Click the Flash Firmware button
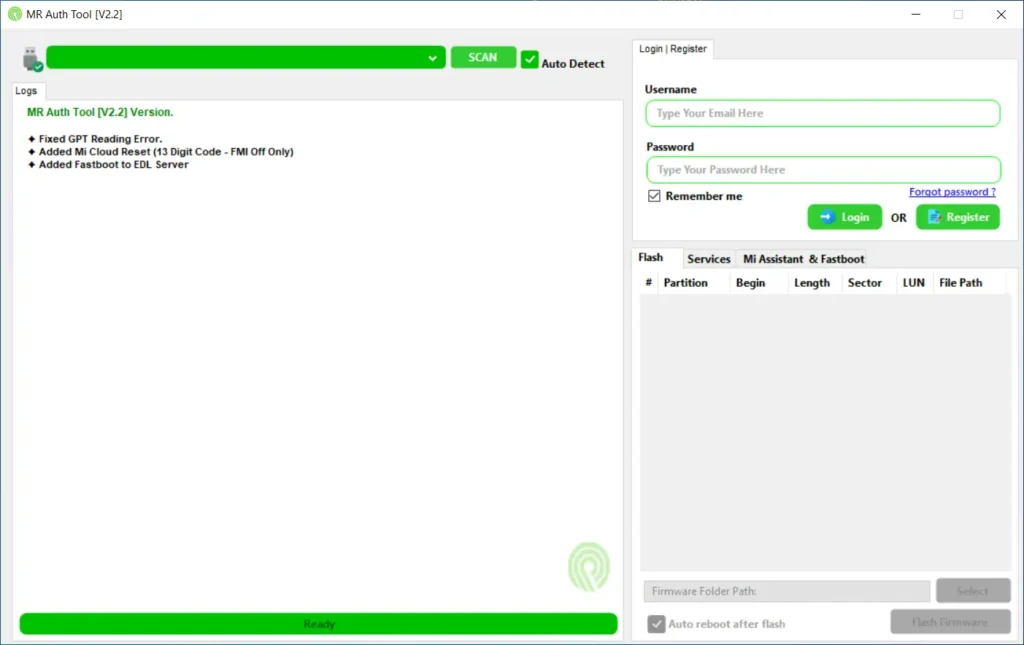The image size is (1024, 645). tap(950, 622)
